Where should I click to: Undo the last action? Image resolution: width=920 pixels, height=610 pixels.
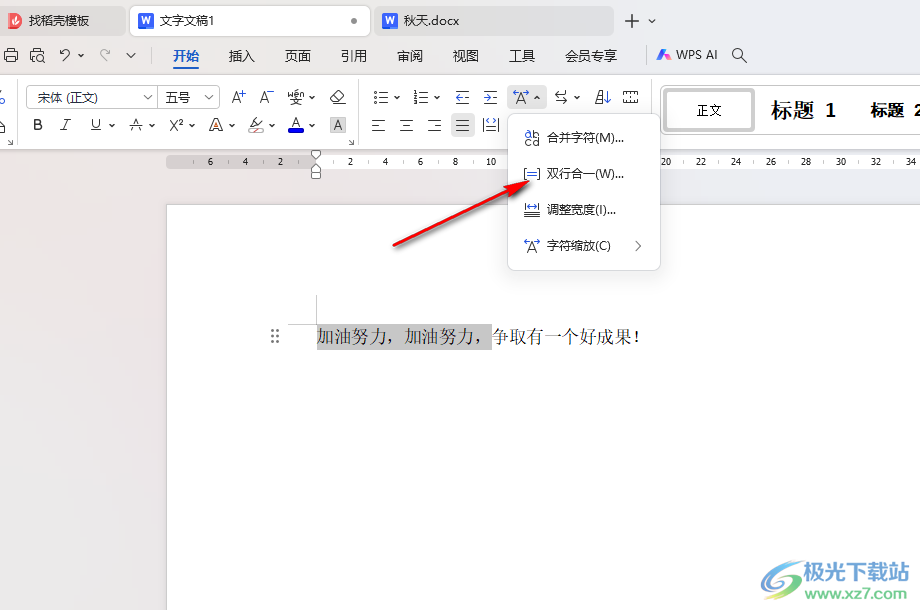65,55
